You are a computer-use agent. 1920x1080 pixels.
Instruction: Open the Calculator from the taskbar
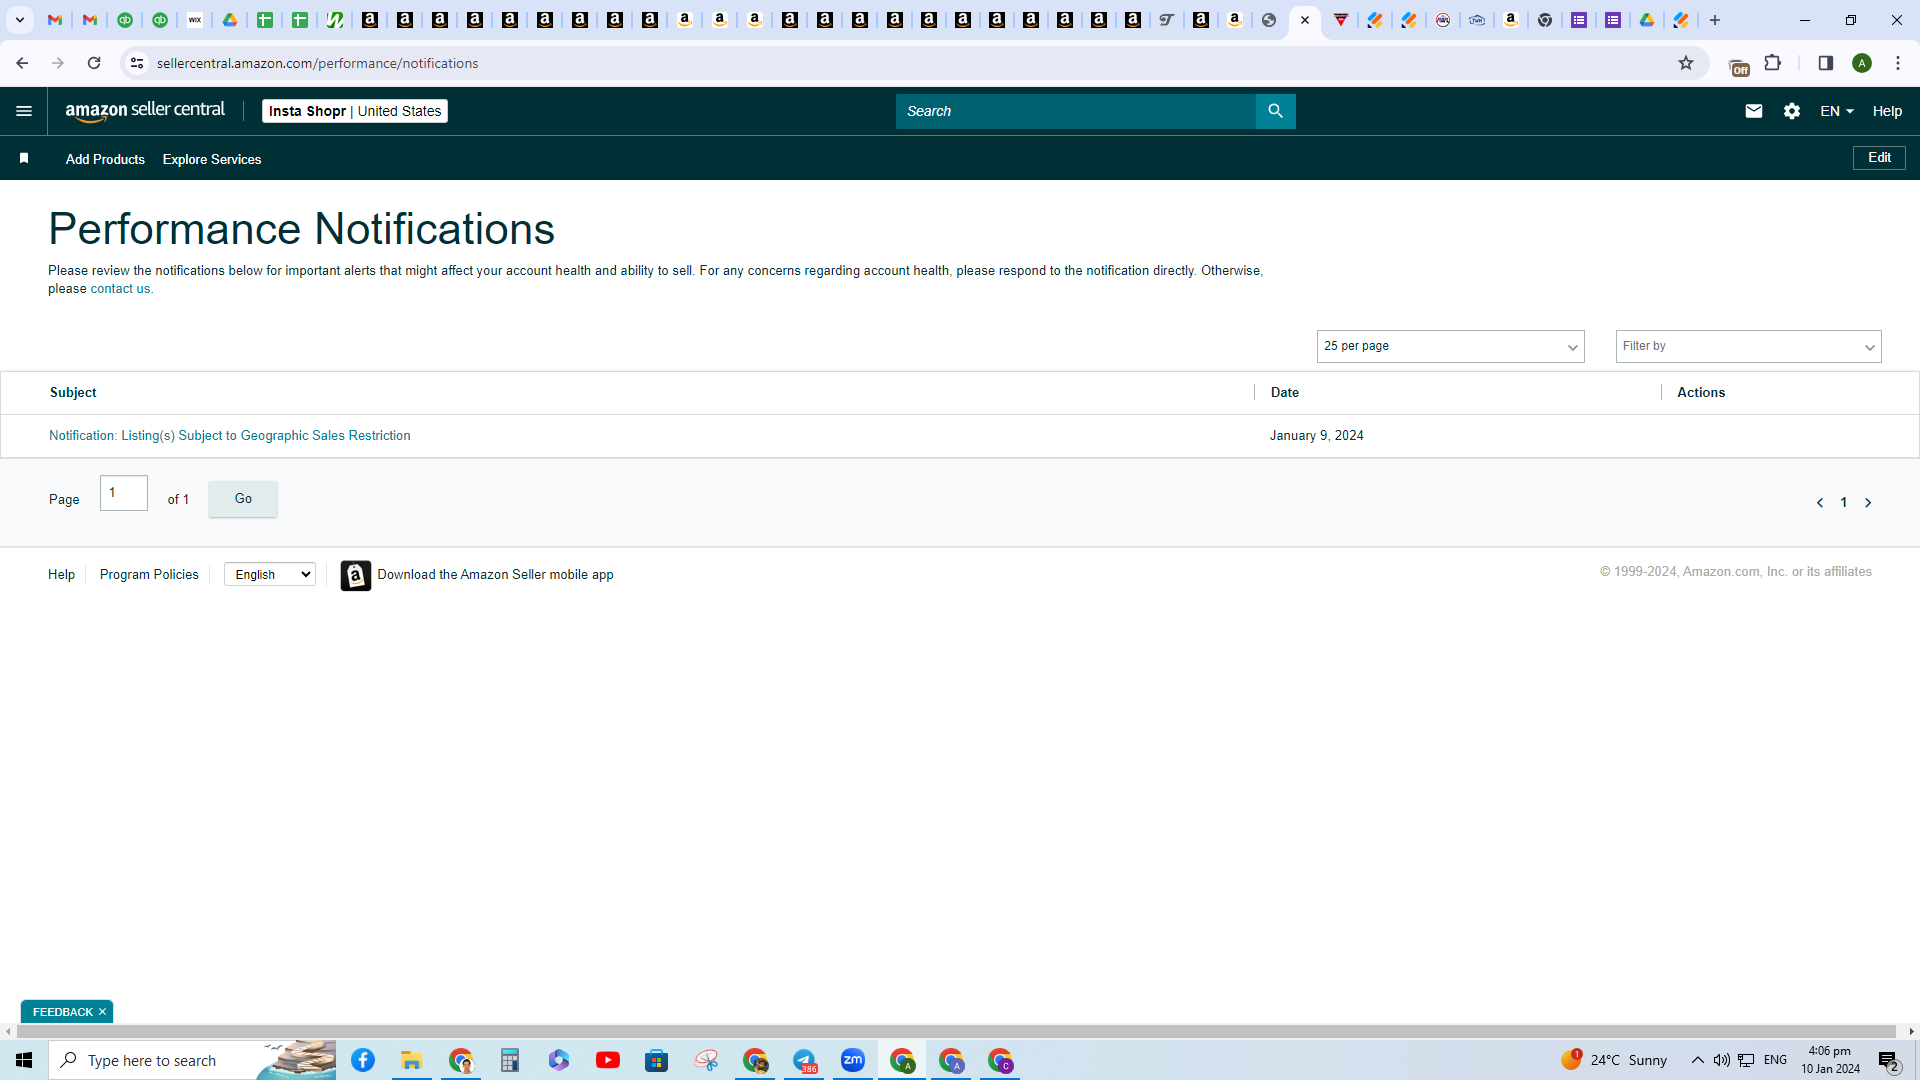[x=510, y=1060]
